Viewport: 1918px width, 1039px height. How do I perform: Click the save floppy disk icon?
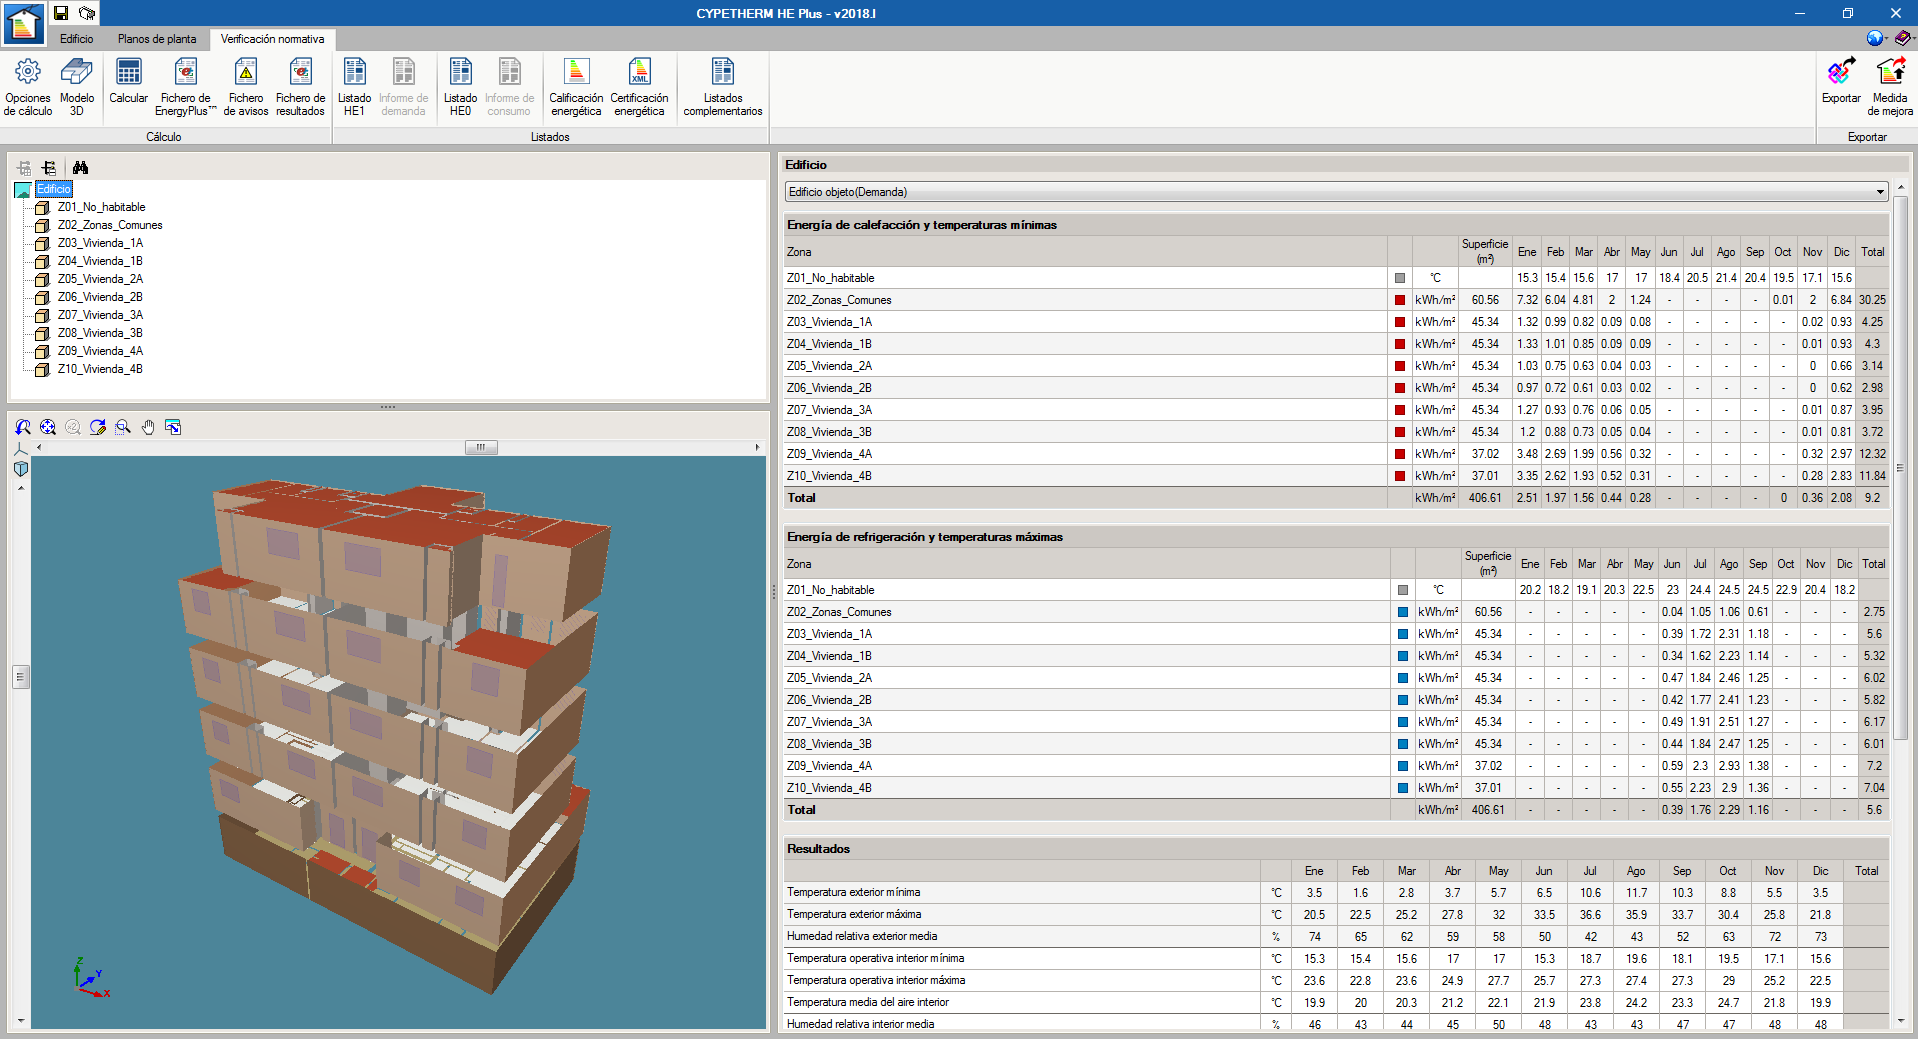pos(61,13)
